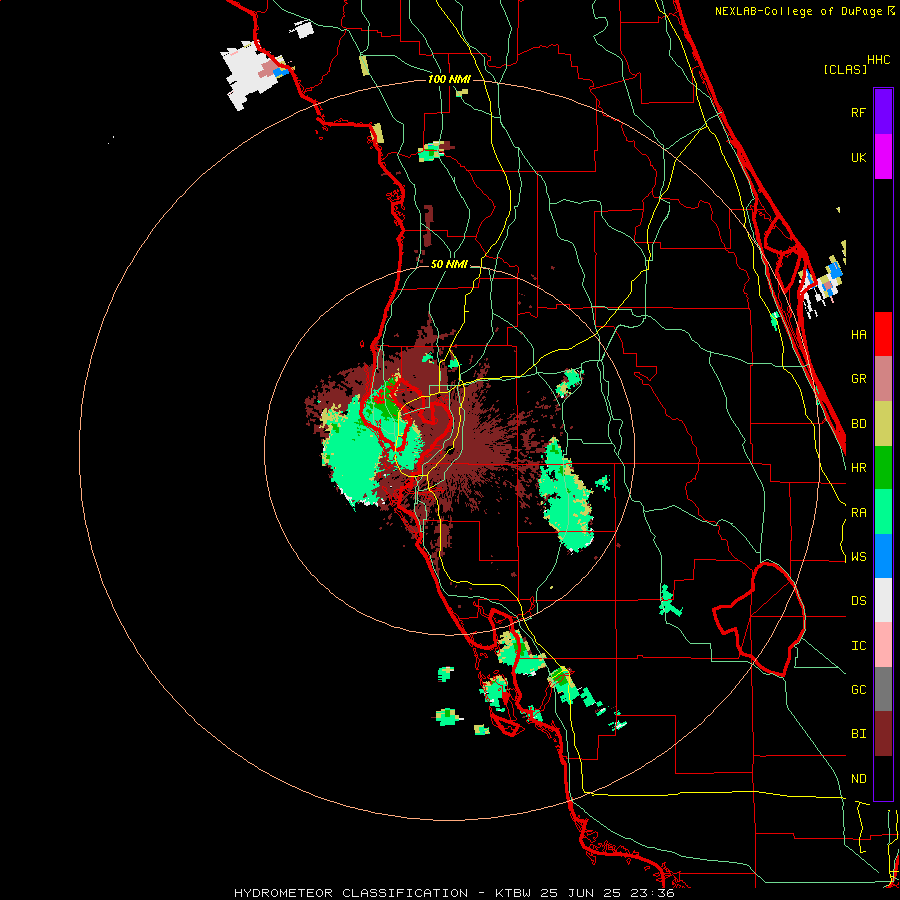Click the UK legend label
Screen dimensions: 900x900
point(858,157)
